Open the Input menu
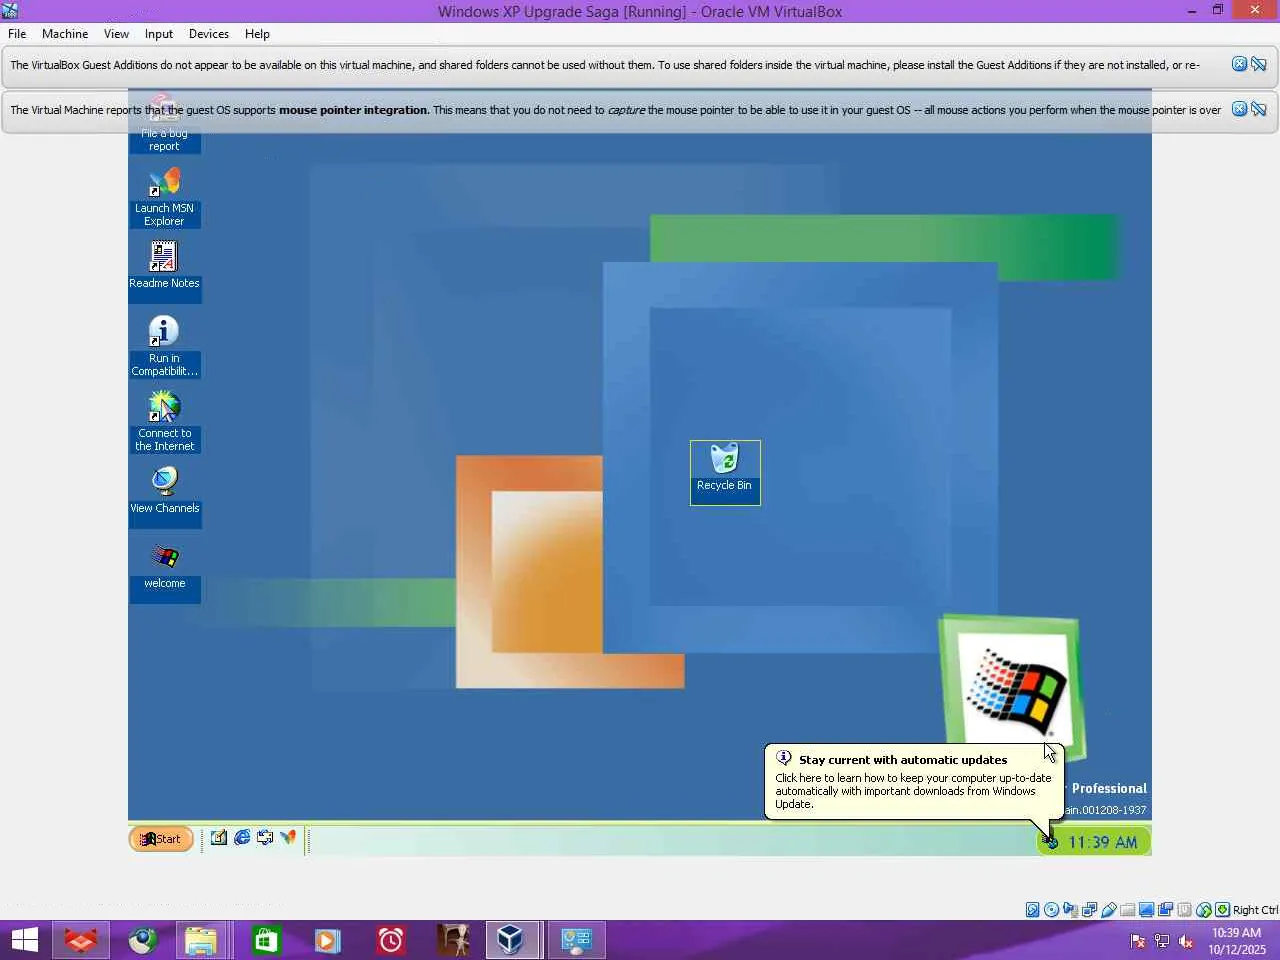Image resolution: width=1280 pixels, height=960 pixels. point(159,33)
